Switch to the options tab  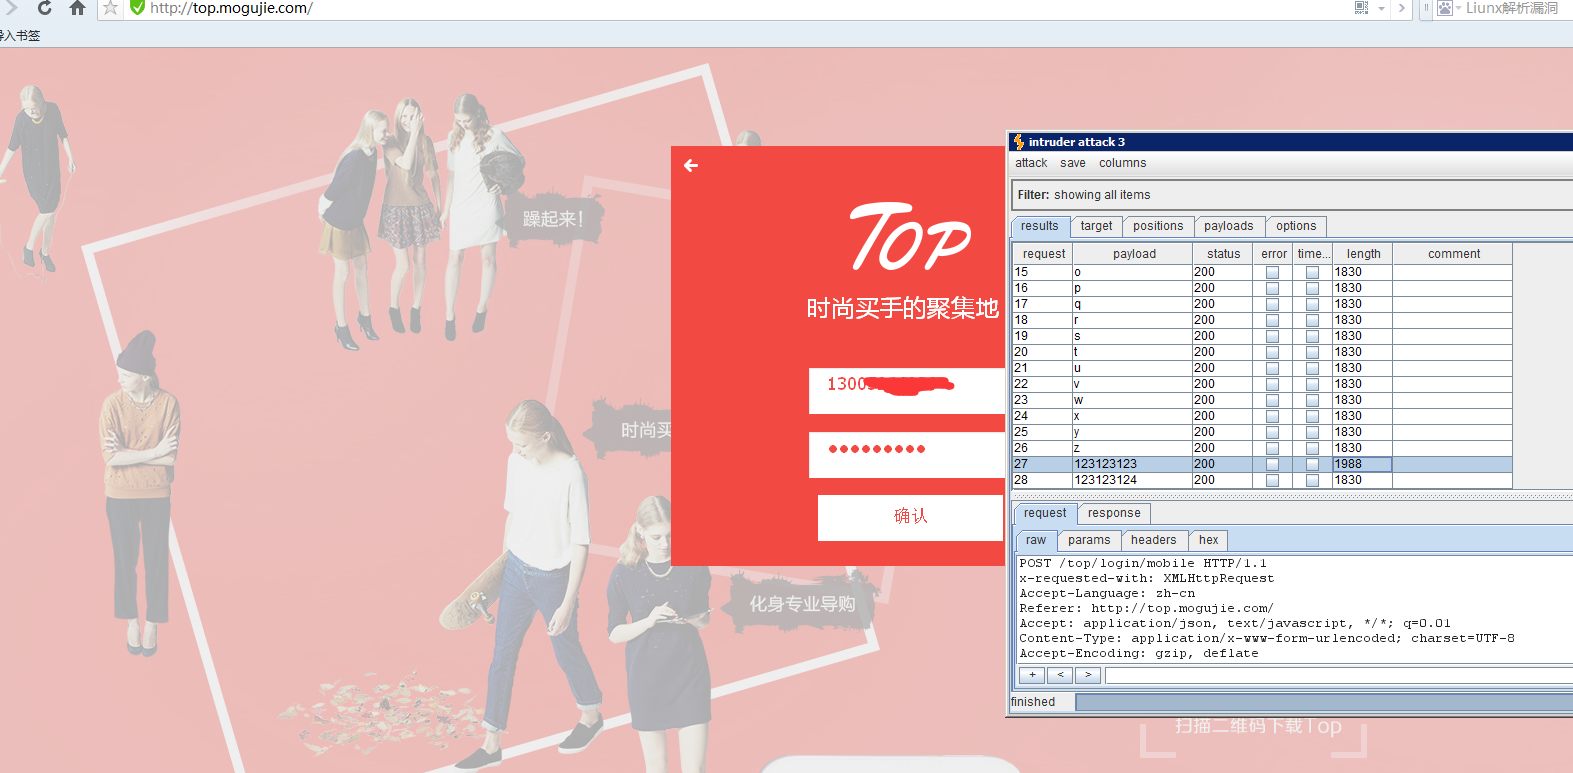[x=1296, y=226]
